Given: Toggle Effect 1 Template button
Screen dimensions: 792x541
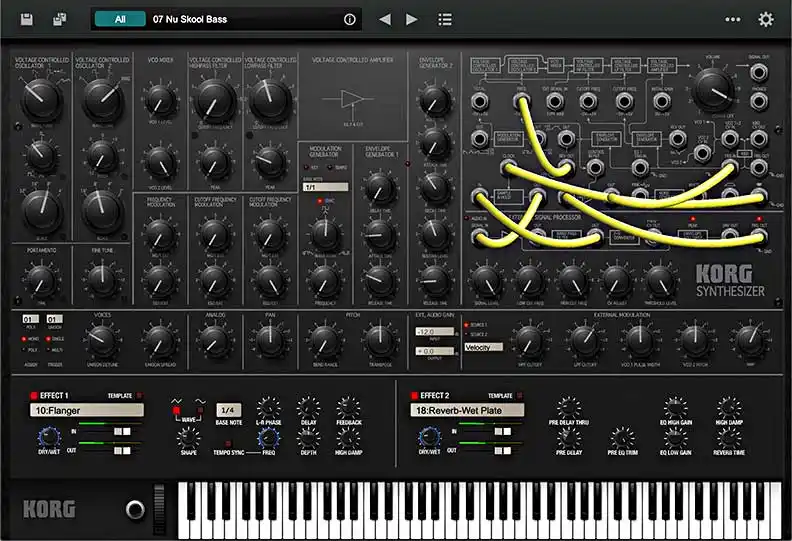Looking at the screenshot, I should point(139,396).
